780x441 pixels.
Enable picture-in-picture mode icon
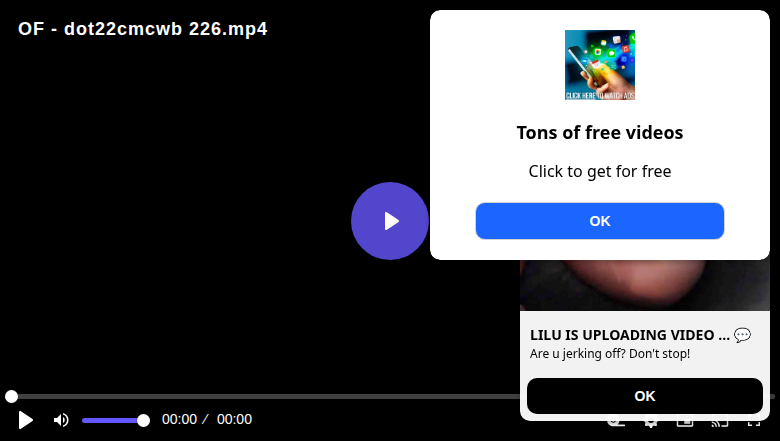coord(685,422)
